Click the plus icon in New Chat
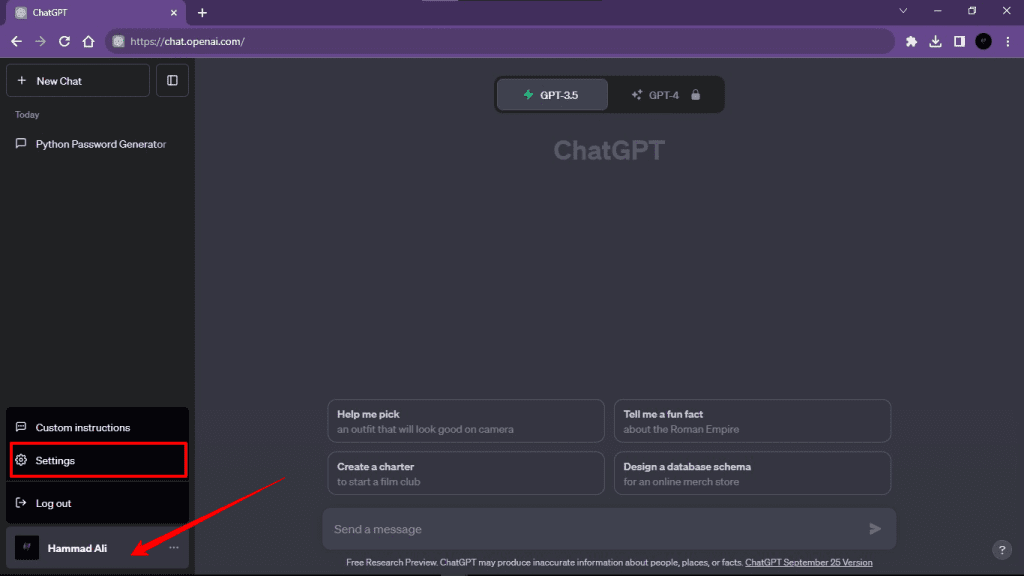The image size is (1024, 576). pyautogui.click(x=22, y=80)
